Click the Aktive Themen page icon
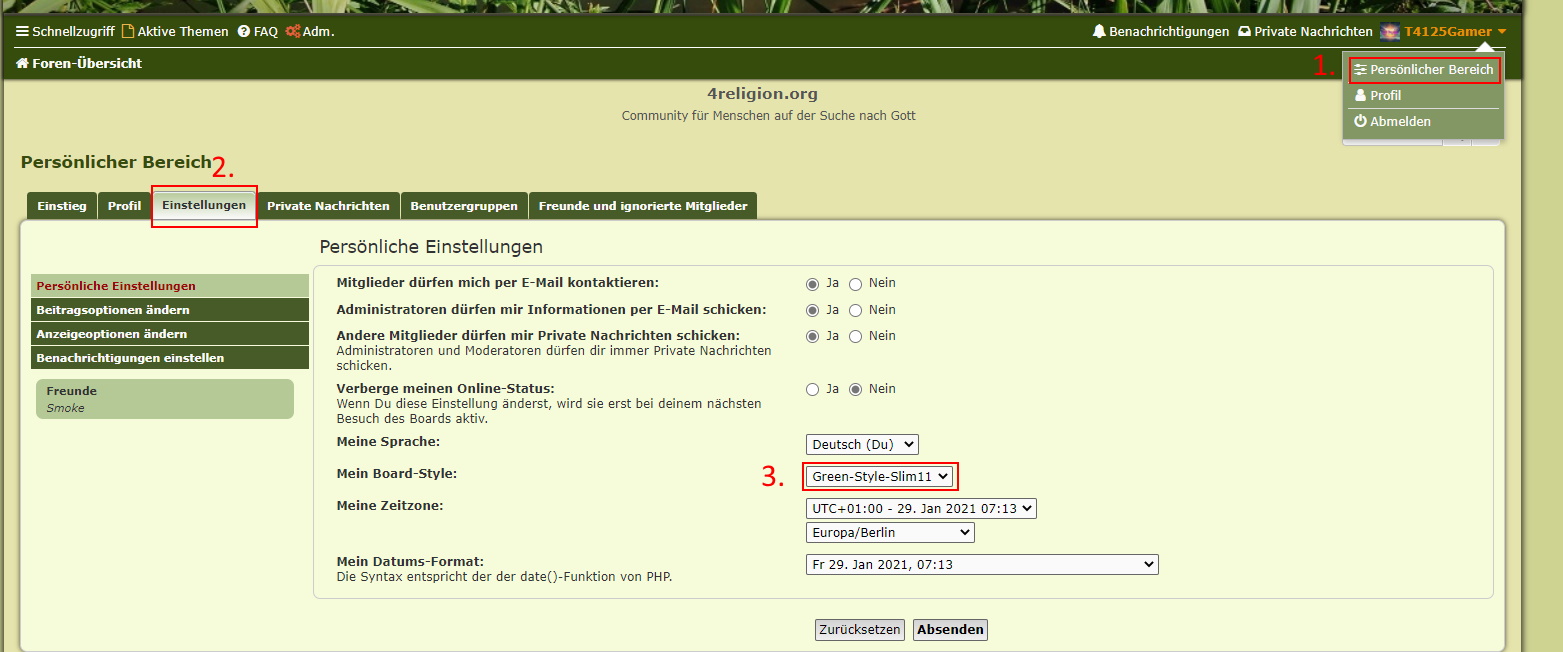The height and width of the screenshot is (652, 1563). pyautogui.click(x=127, y=32)
